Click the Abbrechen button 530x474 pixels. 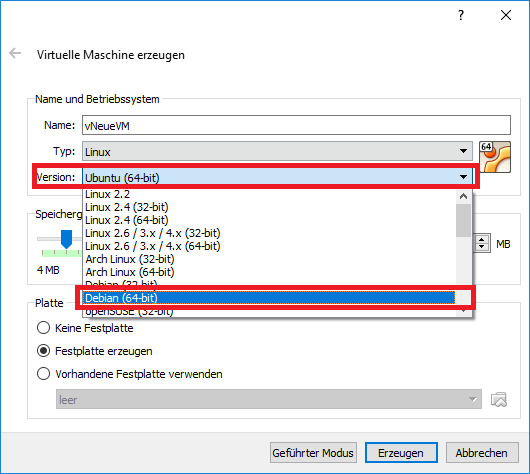482,453
